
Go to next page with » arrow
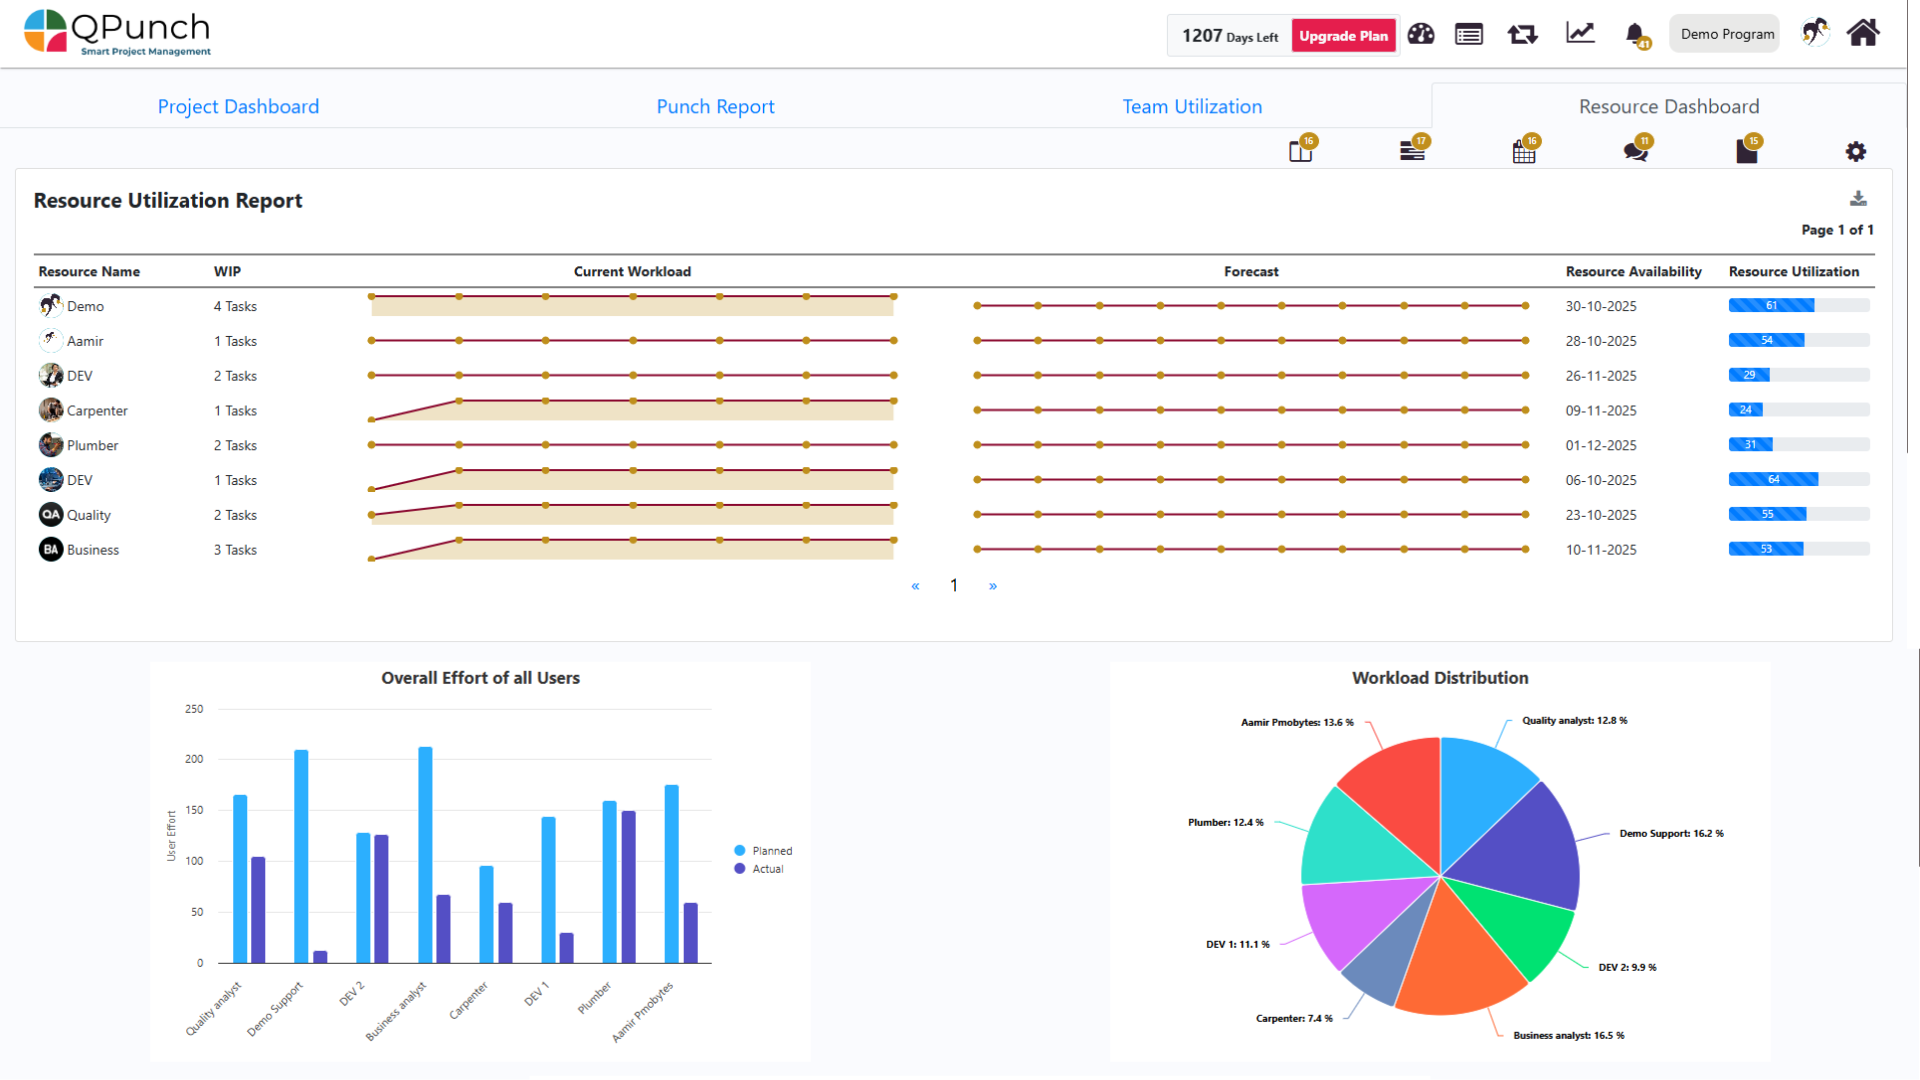[x=993, y=586]
